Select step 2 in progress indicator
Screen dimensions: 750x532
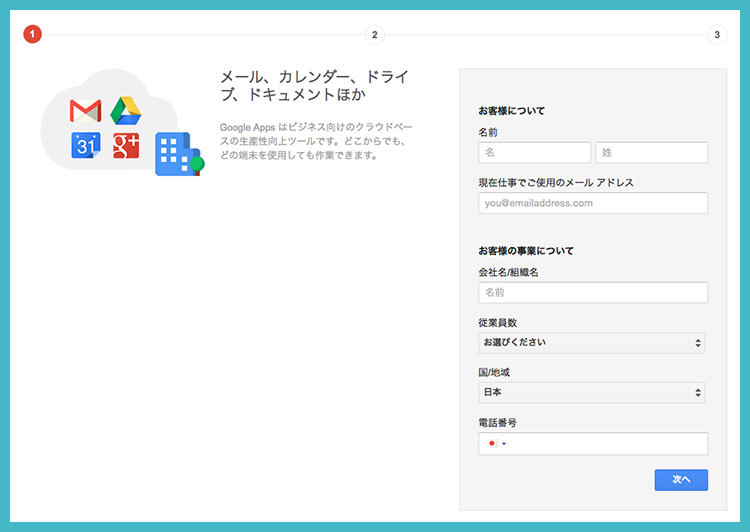tap(375, 34)
